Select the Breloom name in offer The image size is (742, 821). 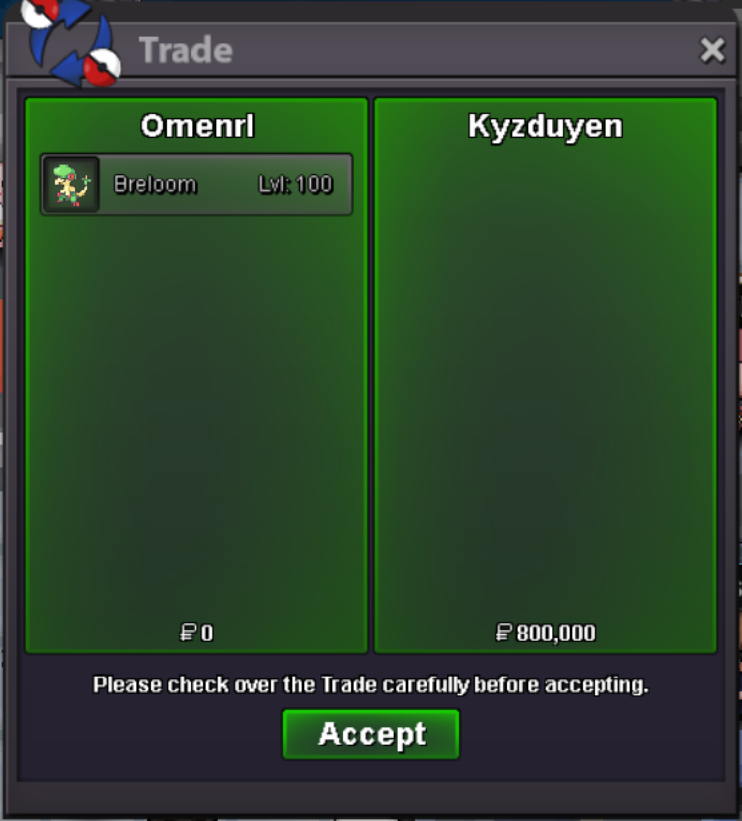pos(155,184)
